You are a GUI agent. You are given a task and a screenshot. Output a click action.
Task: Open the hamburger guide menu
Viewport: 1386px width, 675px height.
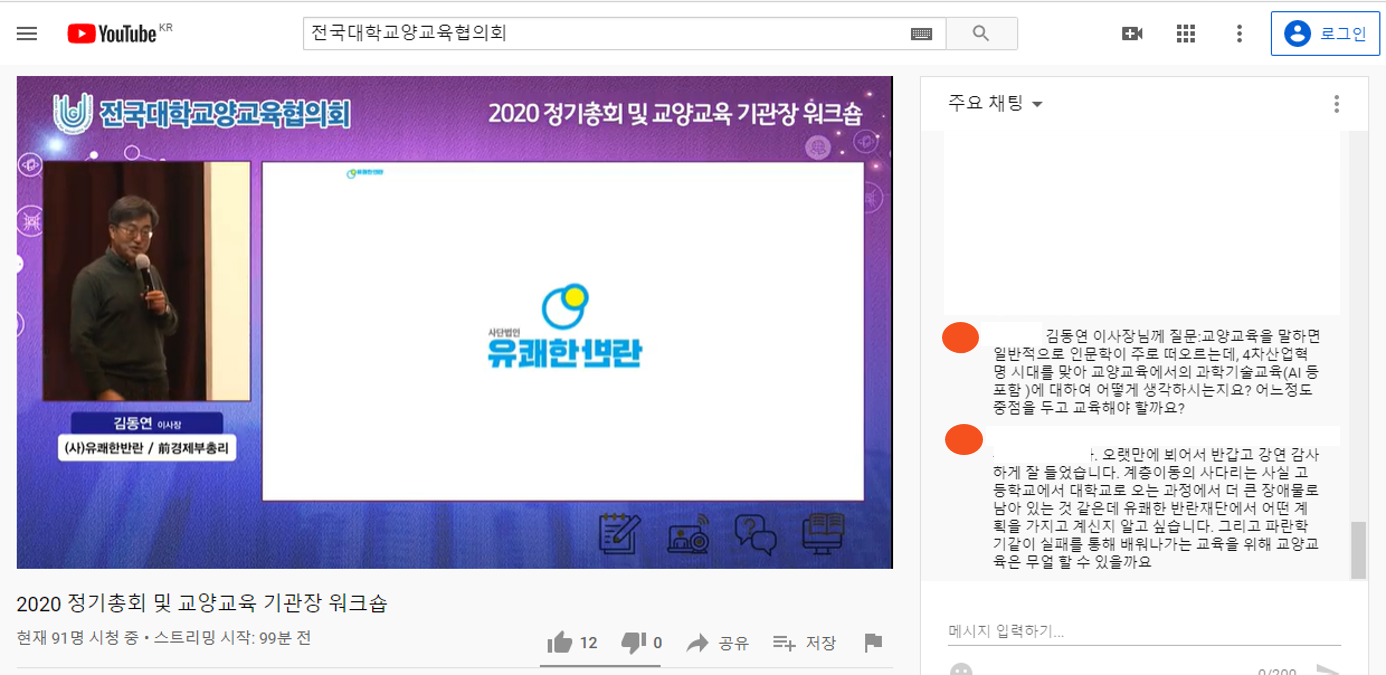pyautogui.click(x=27, y=33)
